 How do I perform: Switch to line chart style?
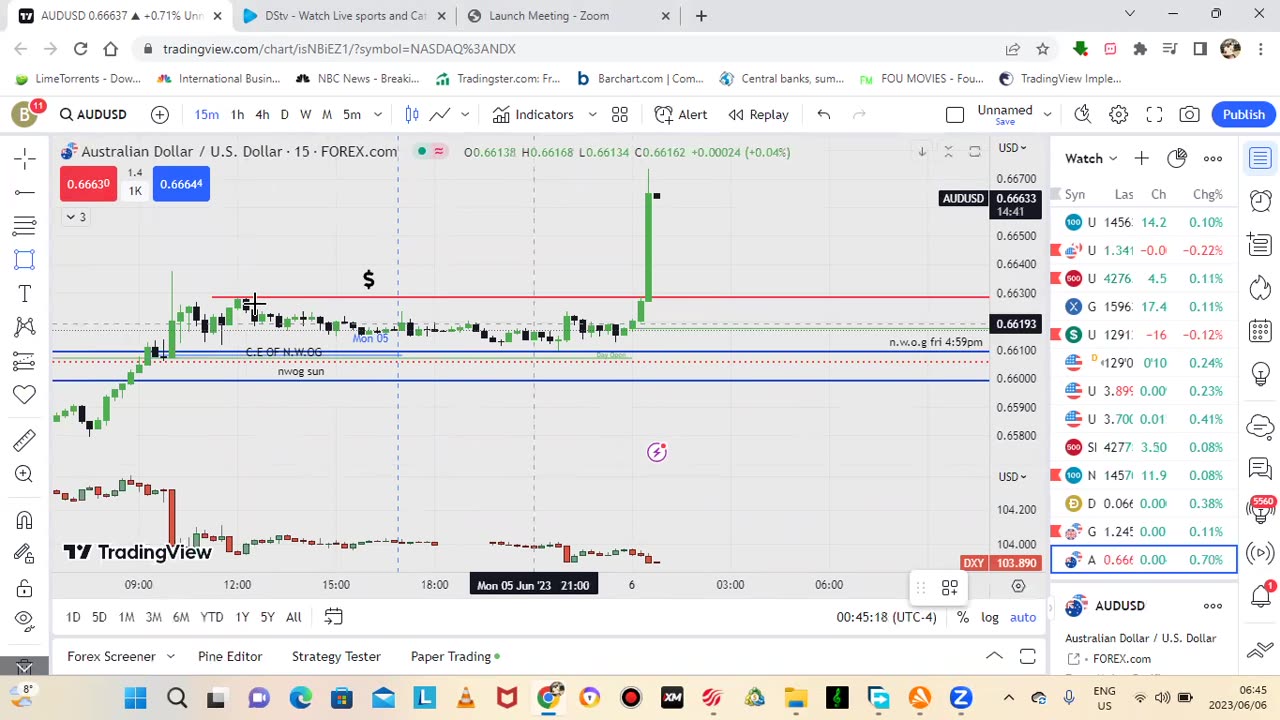coord(439,114)
